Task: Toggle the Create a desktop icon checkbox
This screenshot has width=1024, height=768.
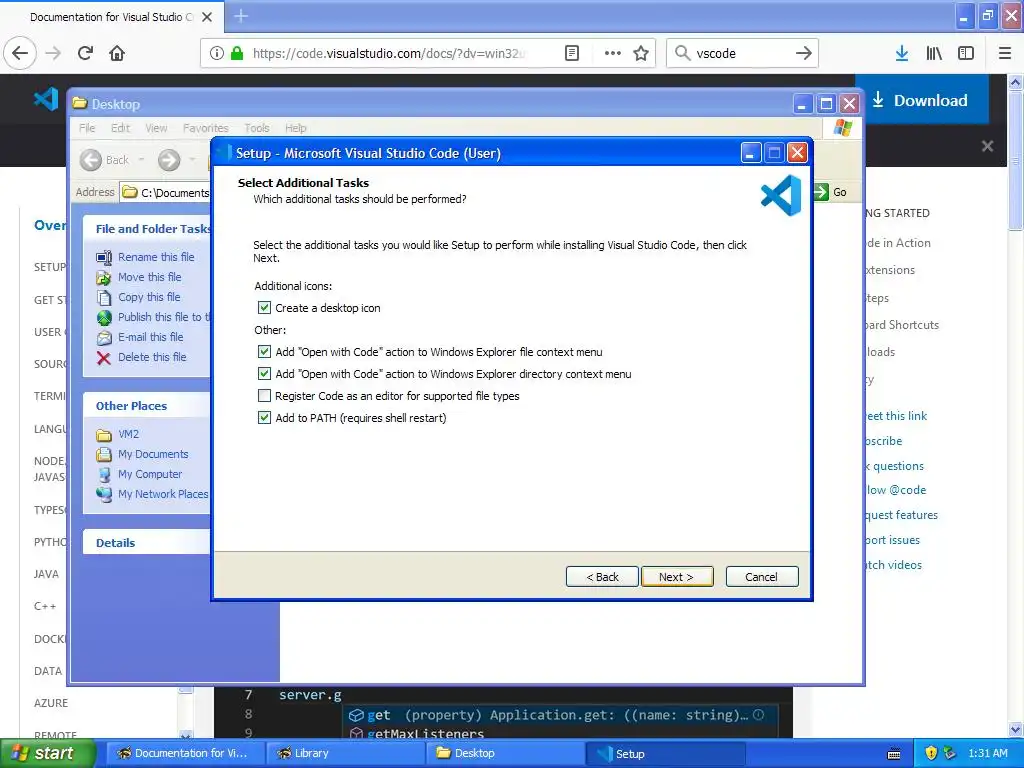Action: tap(264, 308)
